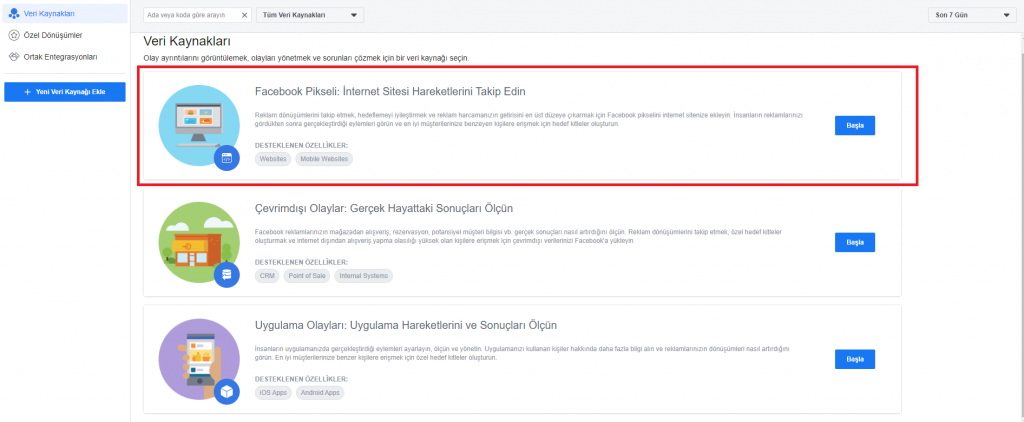
Task: Click the Uygulama Olayları card title
Action: [x=406, y=325]
